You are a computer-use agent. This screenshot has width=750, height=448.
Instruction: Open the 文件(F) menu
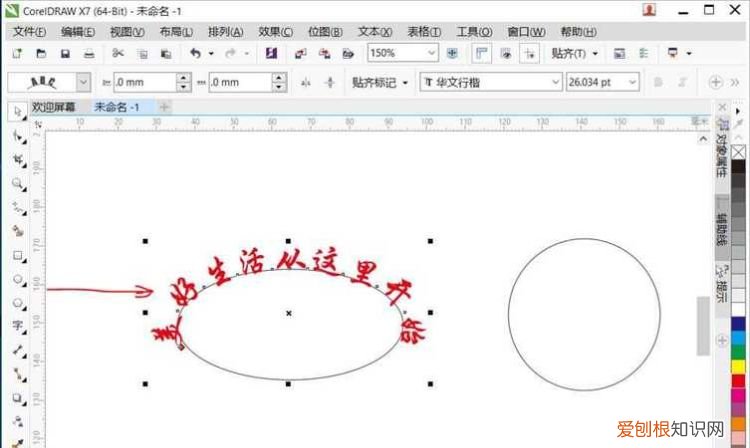30,32
